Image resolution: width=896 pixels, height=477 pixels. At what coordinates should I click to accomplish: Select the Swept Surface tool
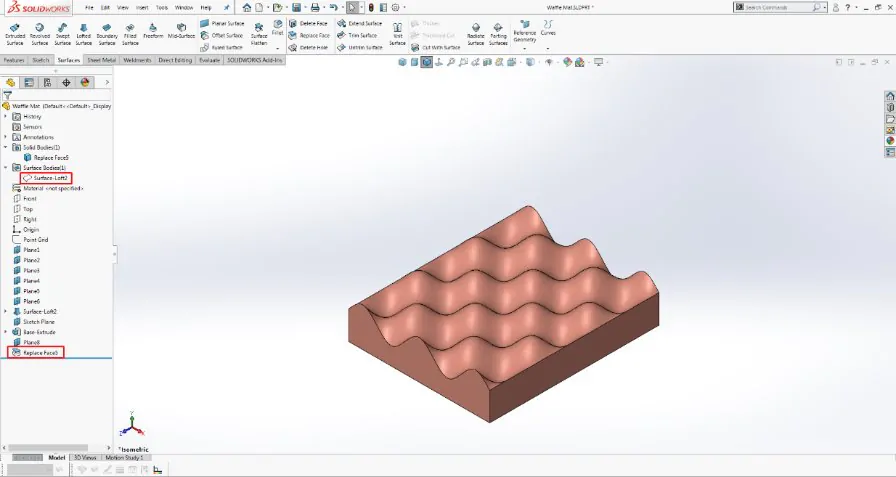point(62,34)
